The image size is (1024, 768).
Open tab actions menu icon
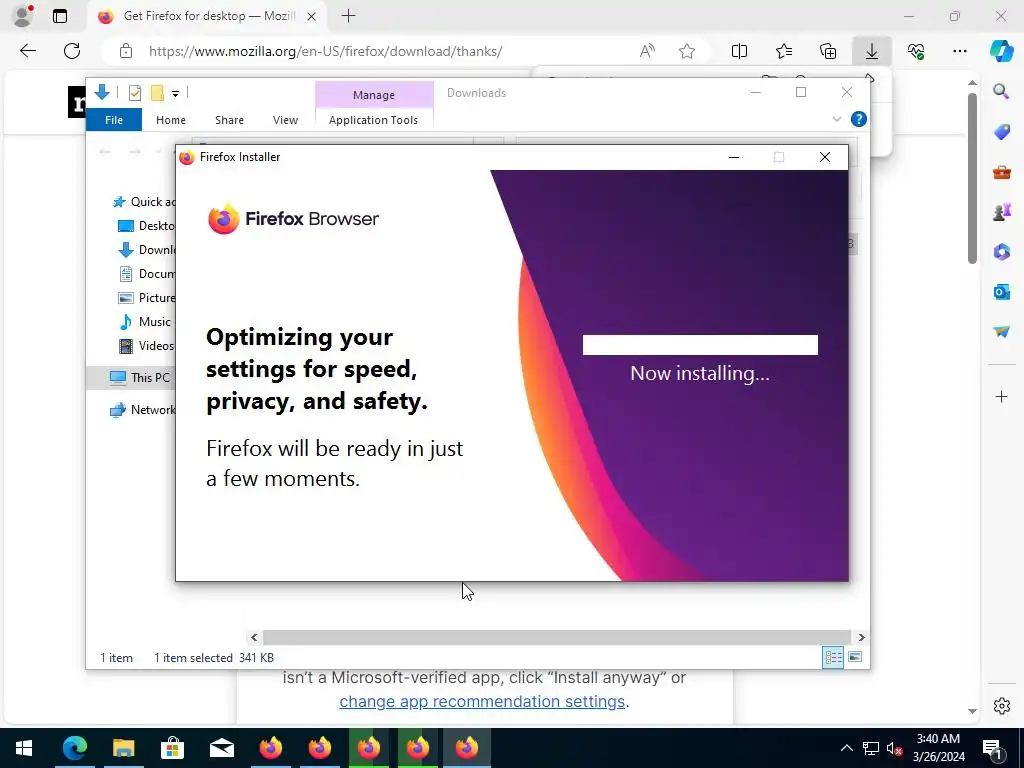pos(60,16)
